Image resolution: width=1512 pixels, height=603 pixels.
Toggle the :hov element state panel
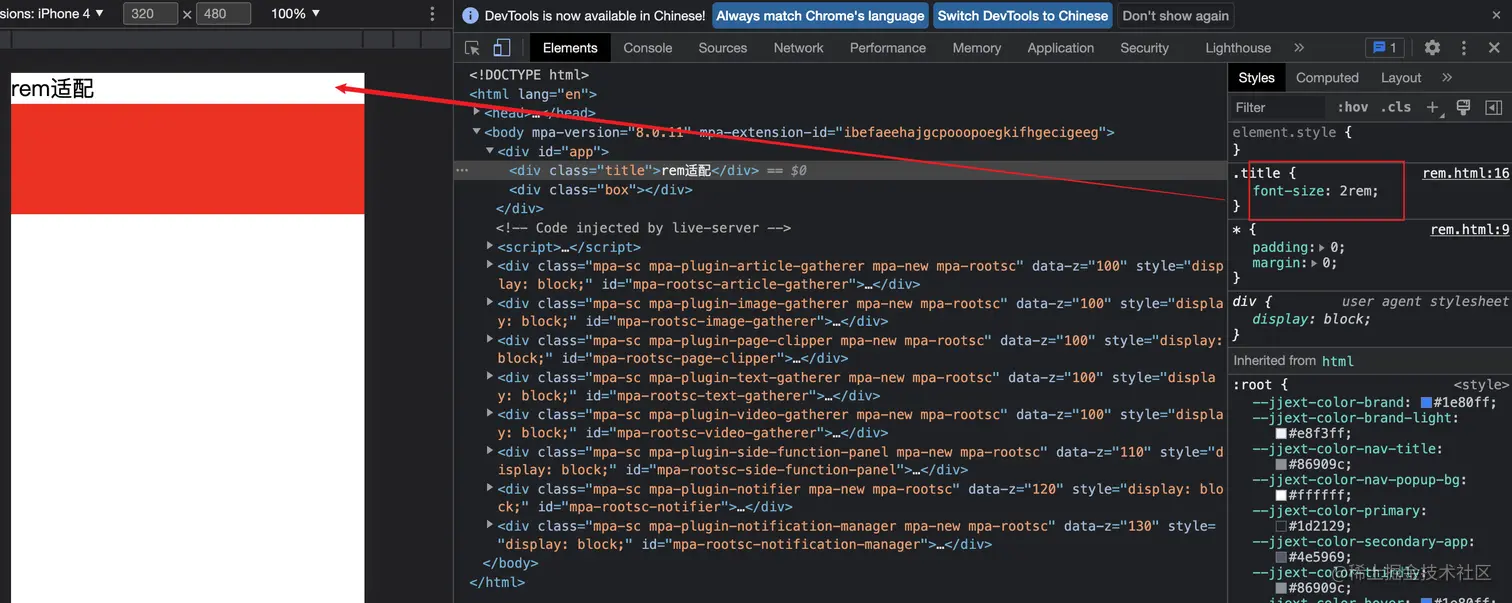(x=1353, y=107)
